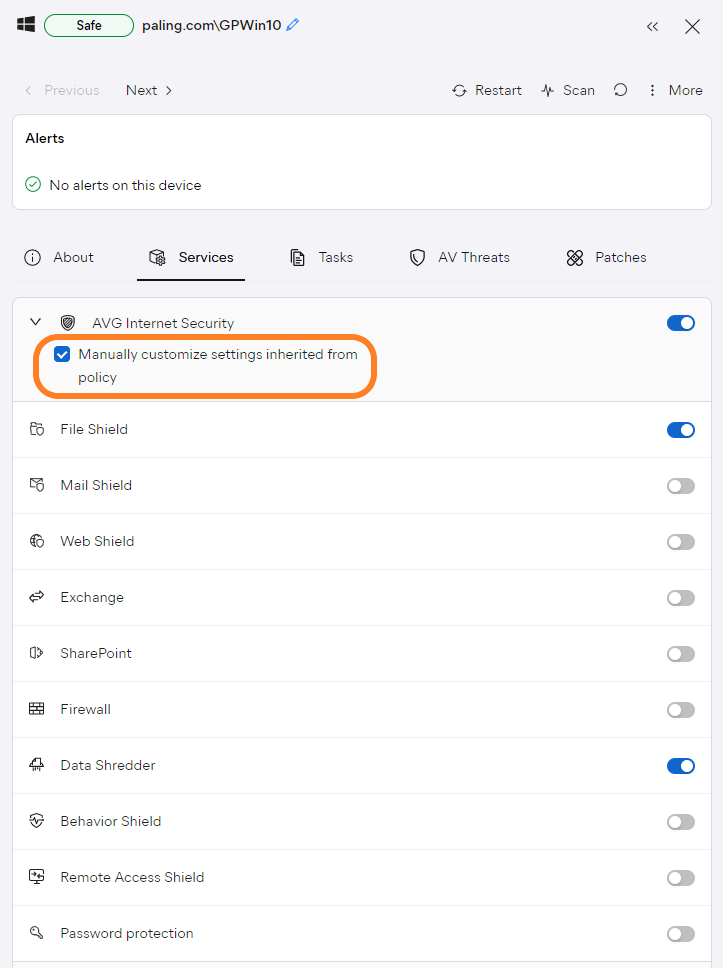Click the Remote Access Shield monitor icon

36,877
